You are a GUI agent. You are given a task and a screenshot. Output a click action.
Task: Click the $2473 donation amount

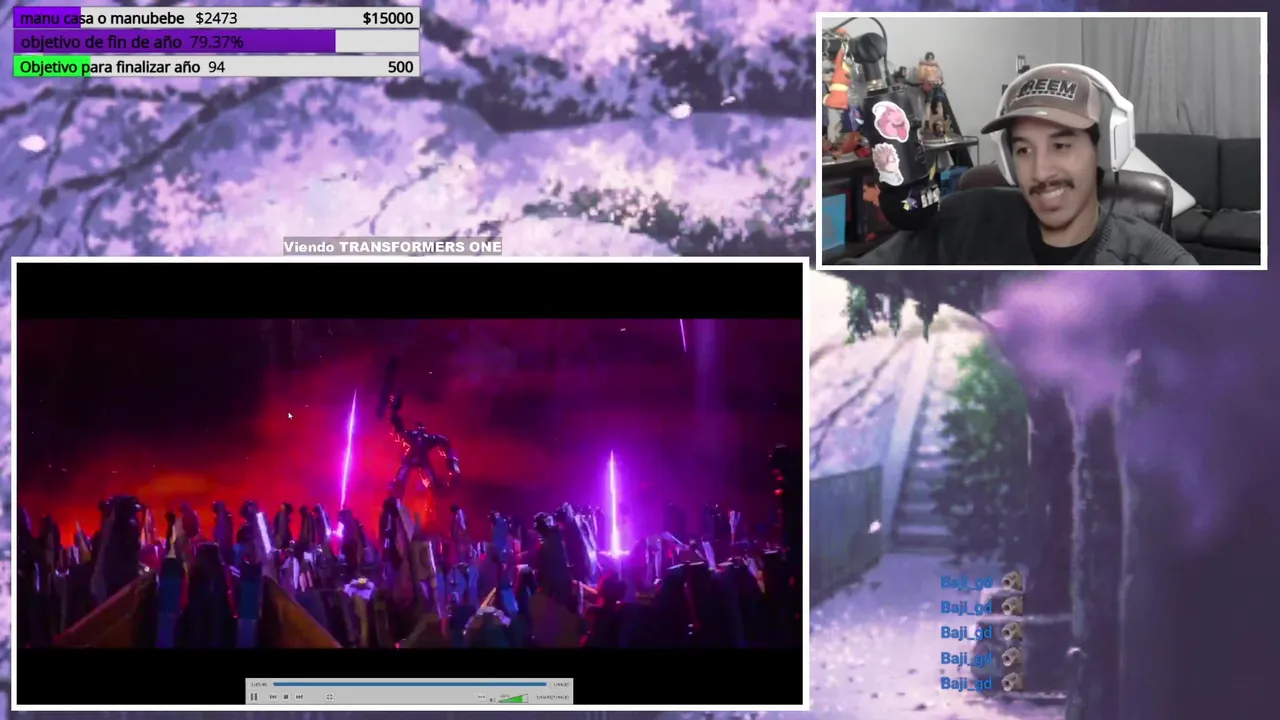pyautogui.click(x=216, y=18)
